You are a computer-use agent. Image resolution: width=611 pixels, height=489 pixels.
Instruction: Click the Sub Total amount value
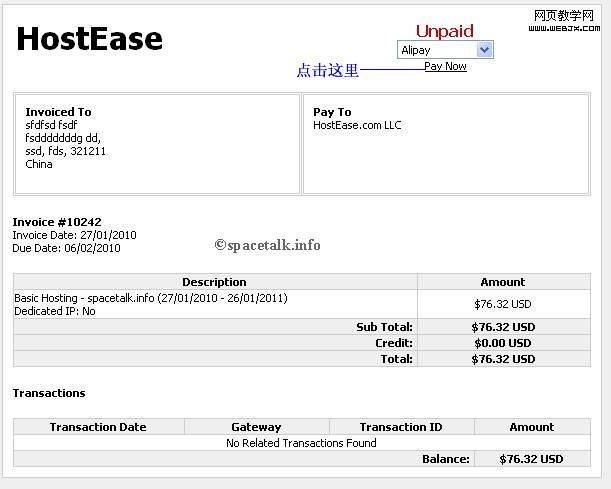pos(502,327)
